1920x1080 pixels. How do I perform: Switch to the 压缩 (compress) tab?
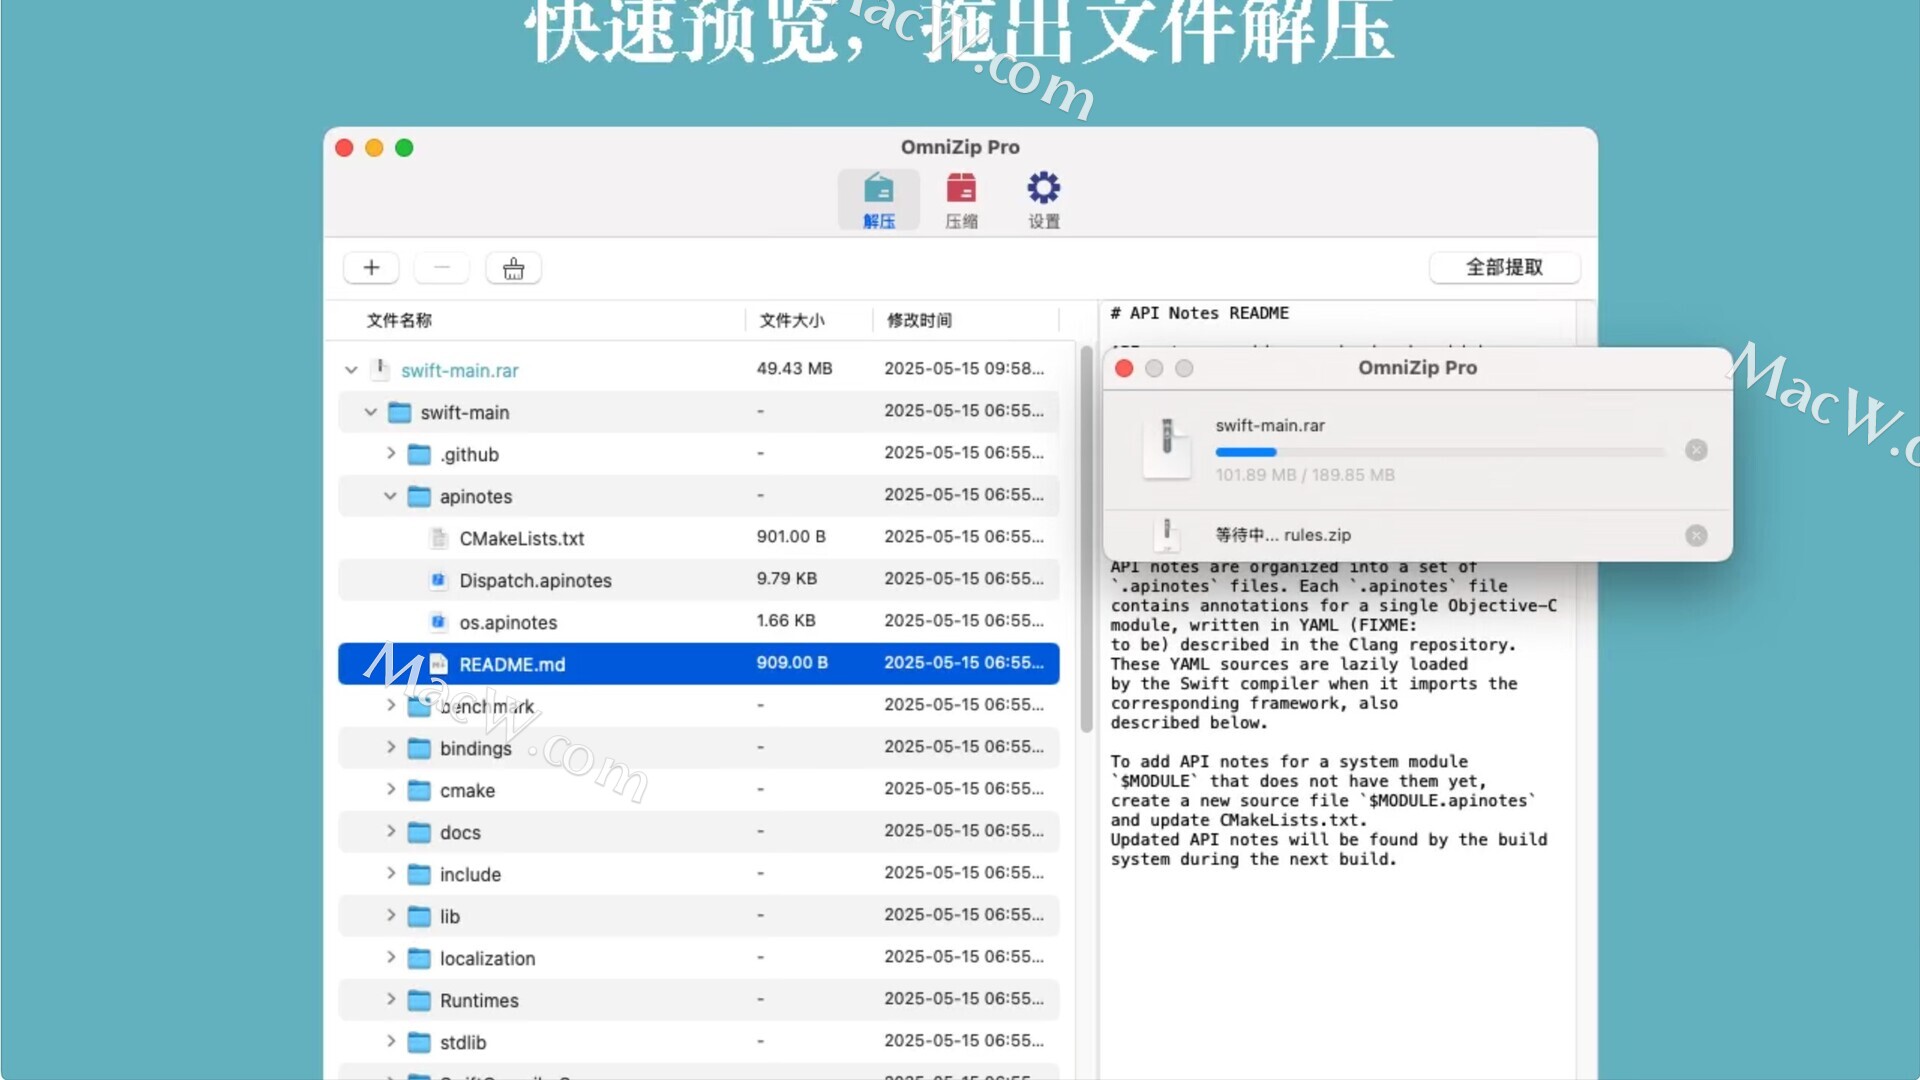(961, 200)
